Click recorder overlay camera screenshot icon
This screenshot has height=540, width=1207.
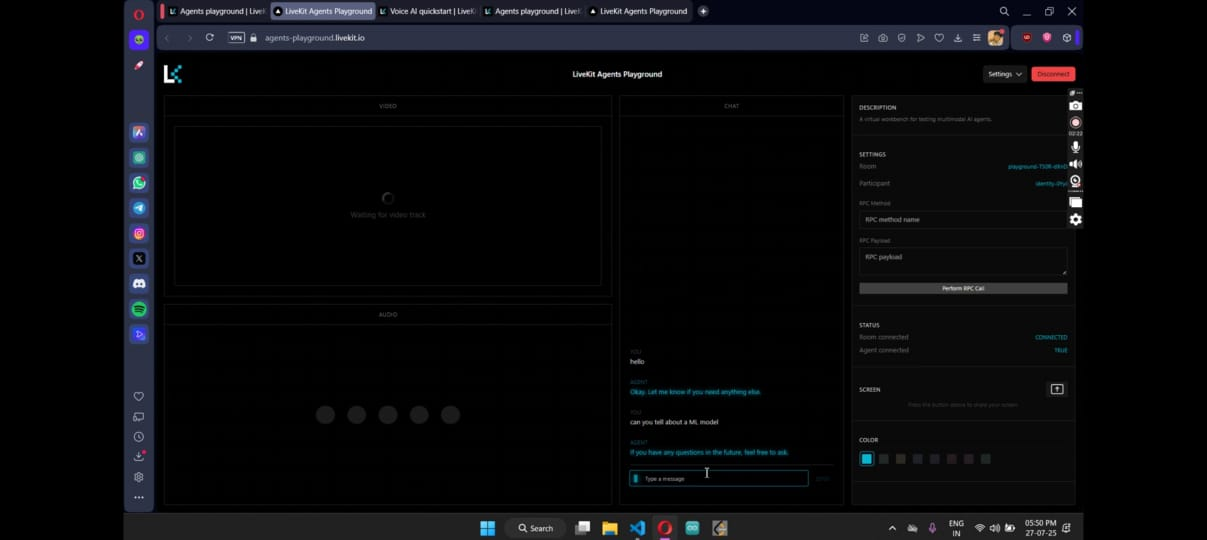pos(1076,106)
